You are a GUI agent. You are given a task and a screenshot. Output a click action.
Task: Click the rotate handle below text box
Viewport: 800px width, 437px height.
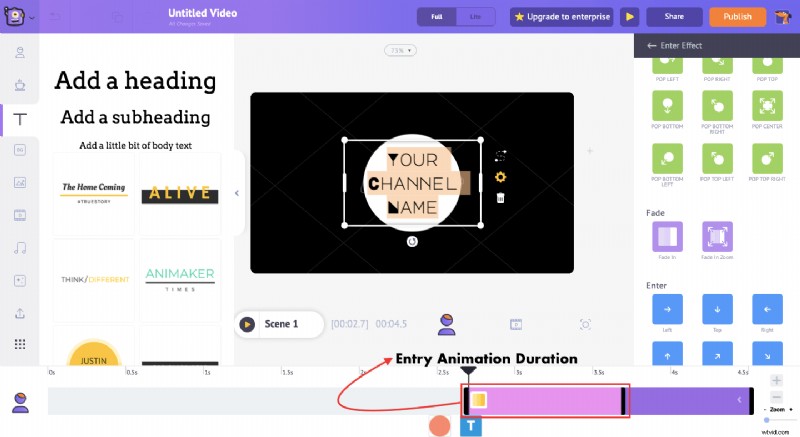pyautogui.click(x=412, y=241)
